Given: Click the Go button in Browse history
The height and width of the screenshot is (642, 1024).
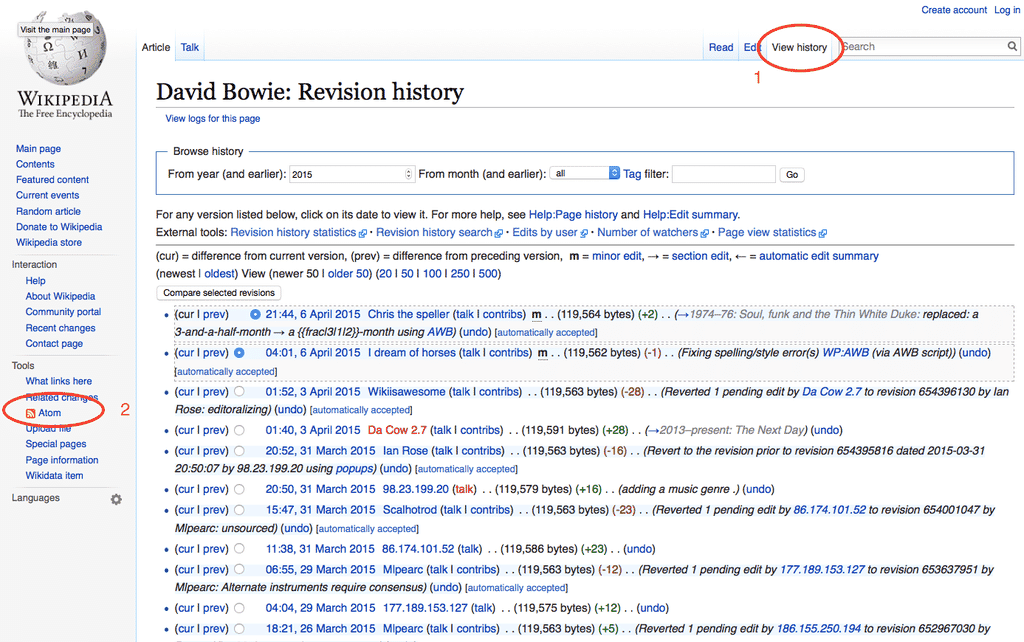Looking at the screenshot, I should point(792,174).
